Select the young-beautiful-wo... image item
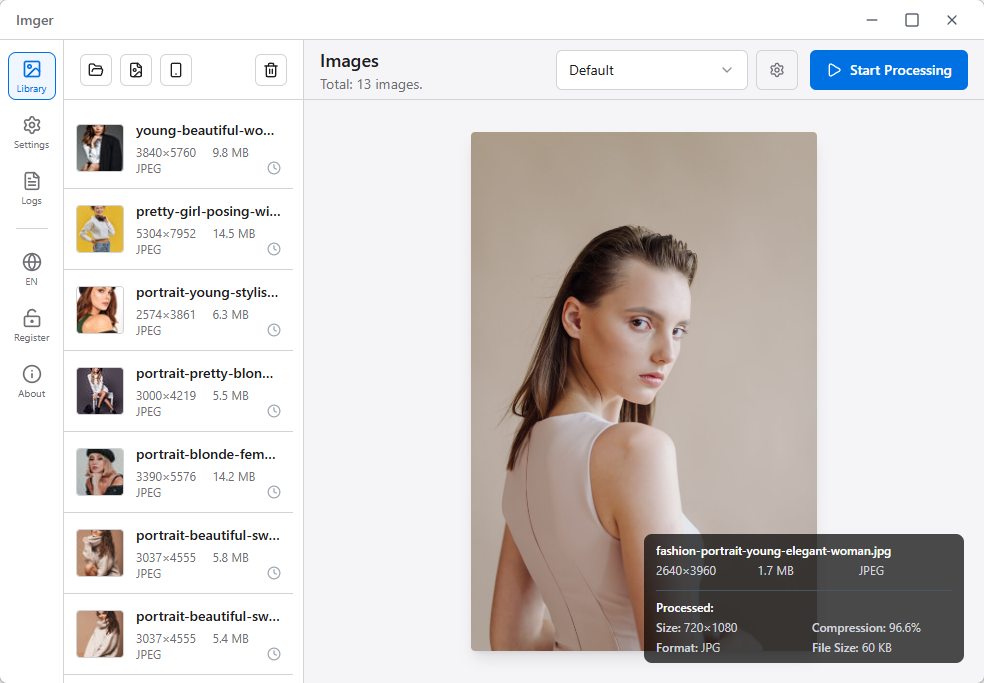 (x=180, y=148)
